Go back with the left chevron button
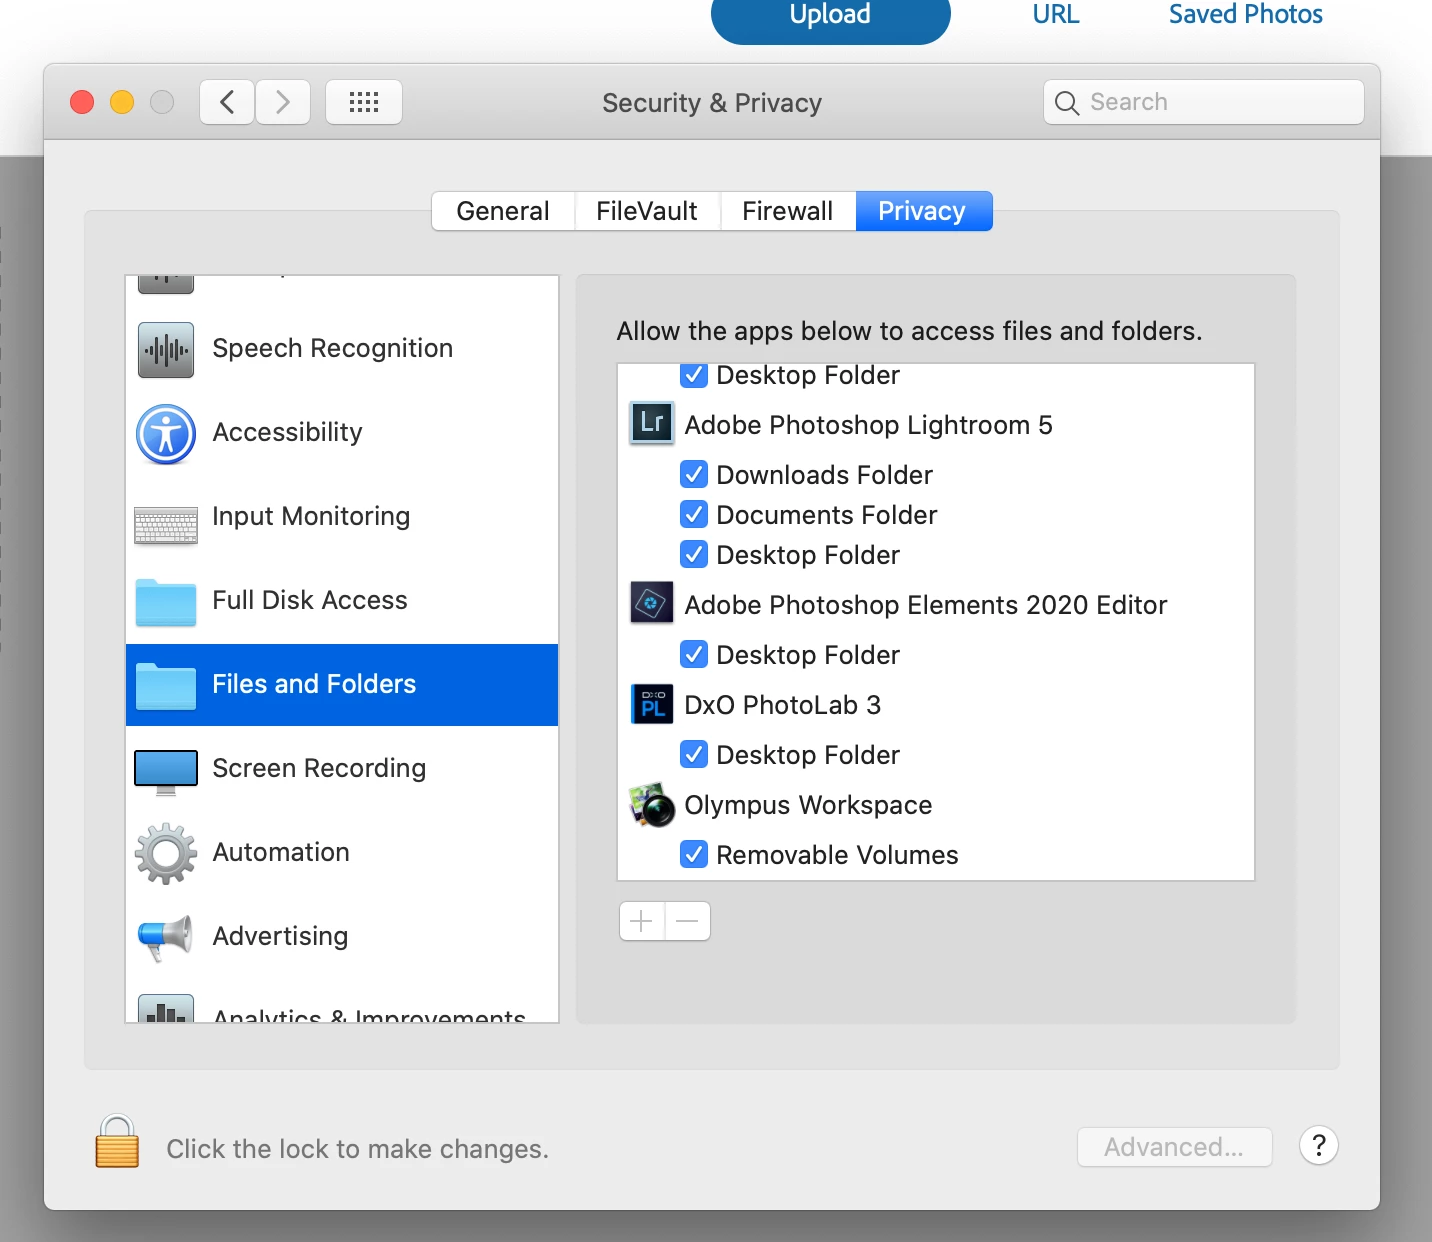Viewport: 1432px width, 1242px height. coord(227,102)
